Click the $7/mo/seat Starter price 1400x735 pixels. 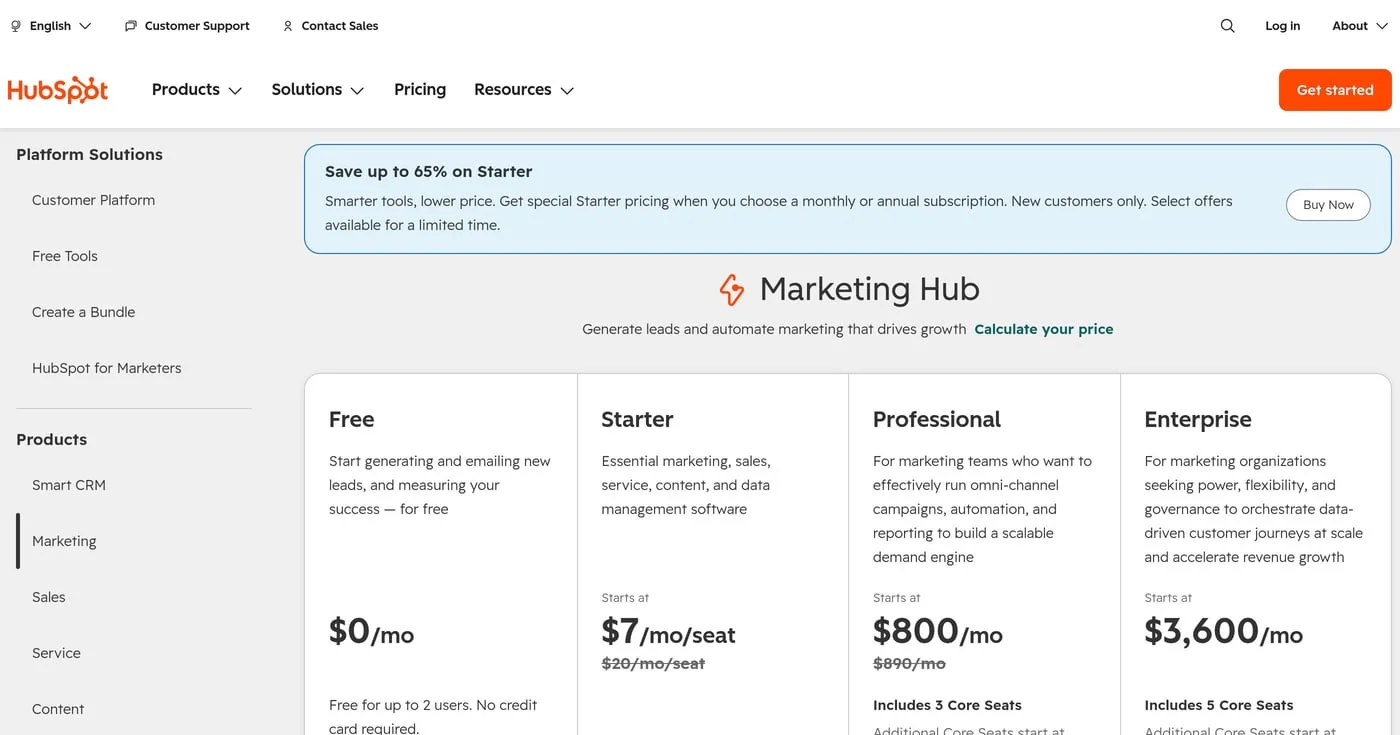coord(668,632)
